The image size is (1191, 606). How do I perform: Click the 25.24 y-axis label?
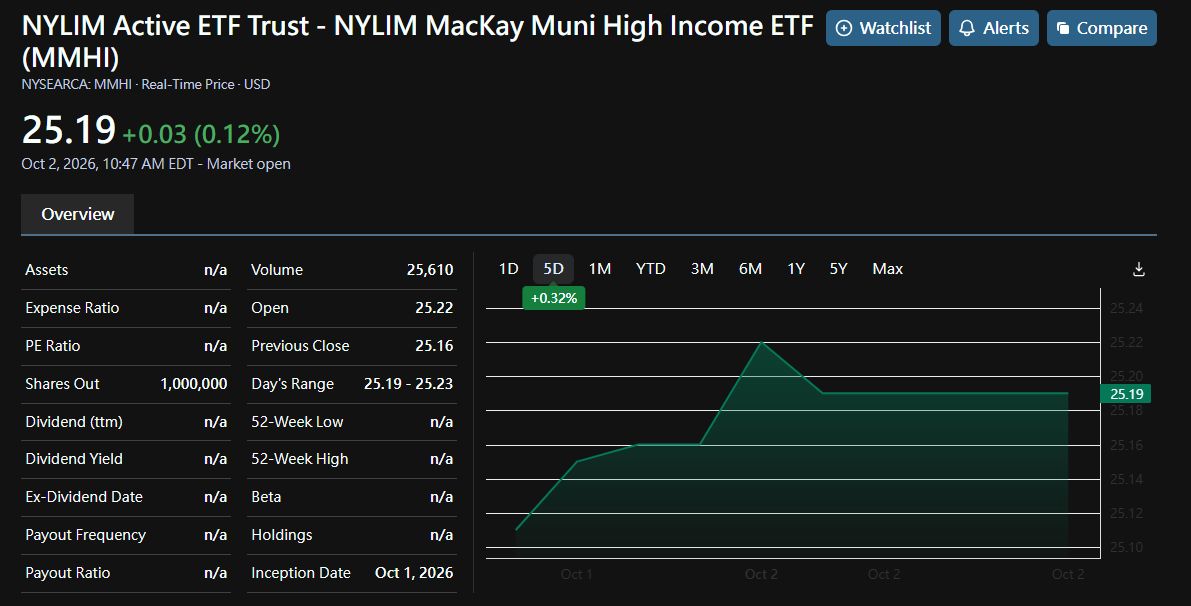(x=1126, y=308)
